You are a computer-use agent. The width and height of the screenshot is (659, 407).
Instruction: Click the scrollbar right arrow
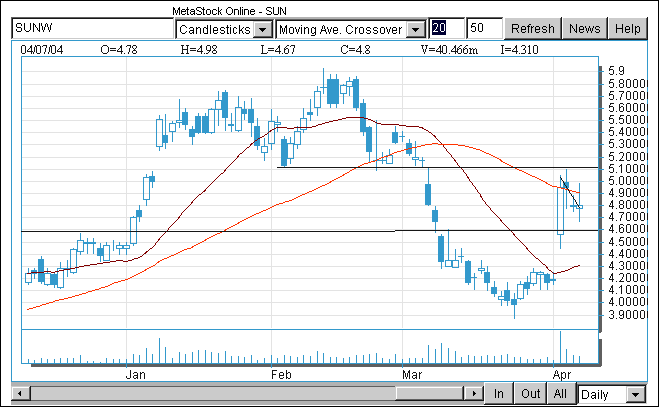pyautogui.click(x=474, y=394)
